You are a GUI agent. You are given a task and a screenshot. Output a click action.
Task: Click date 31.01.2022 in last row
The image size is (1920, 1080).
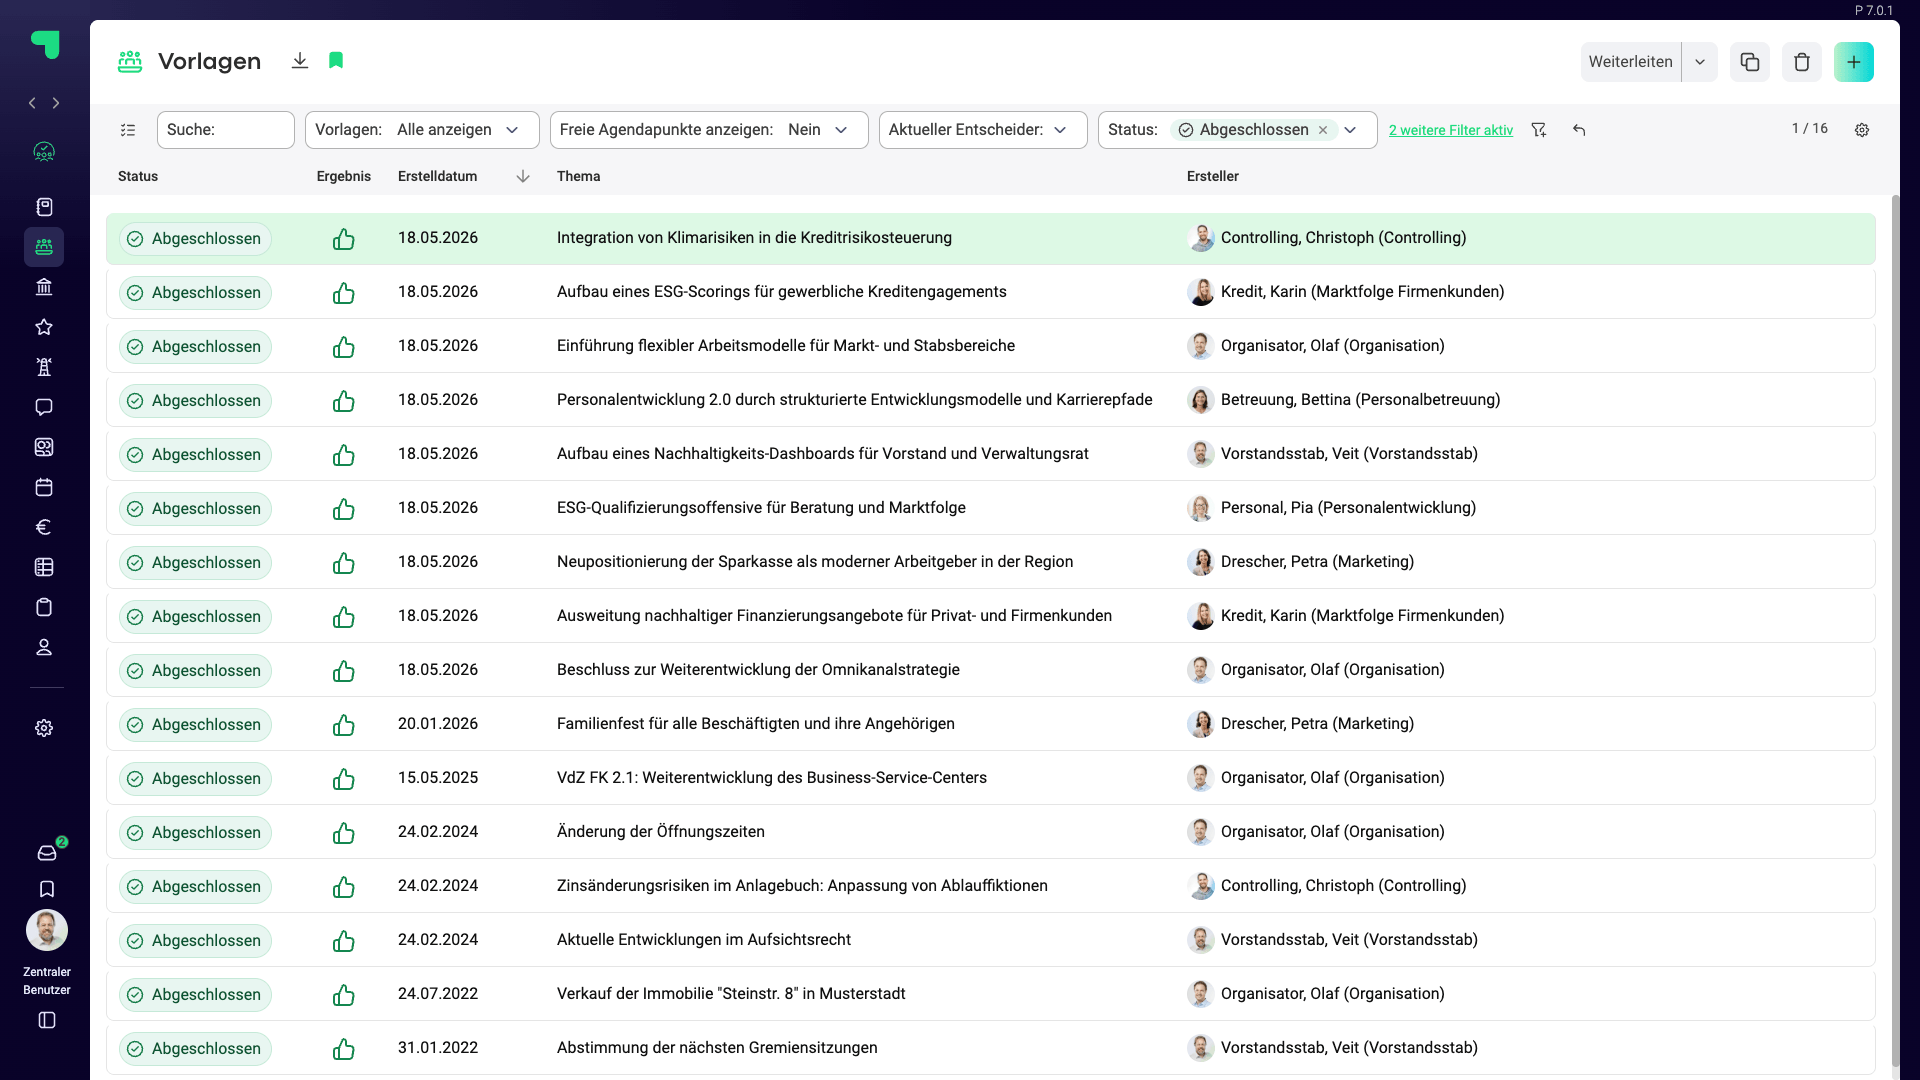(x=438, y=1048)
